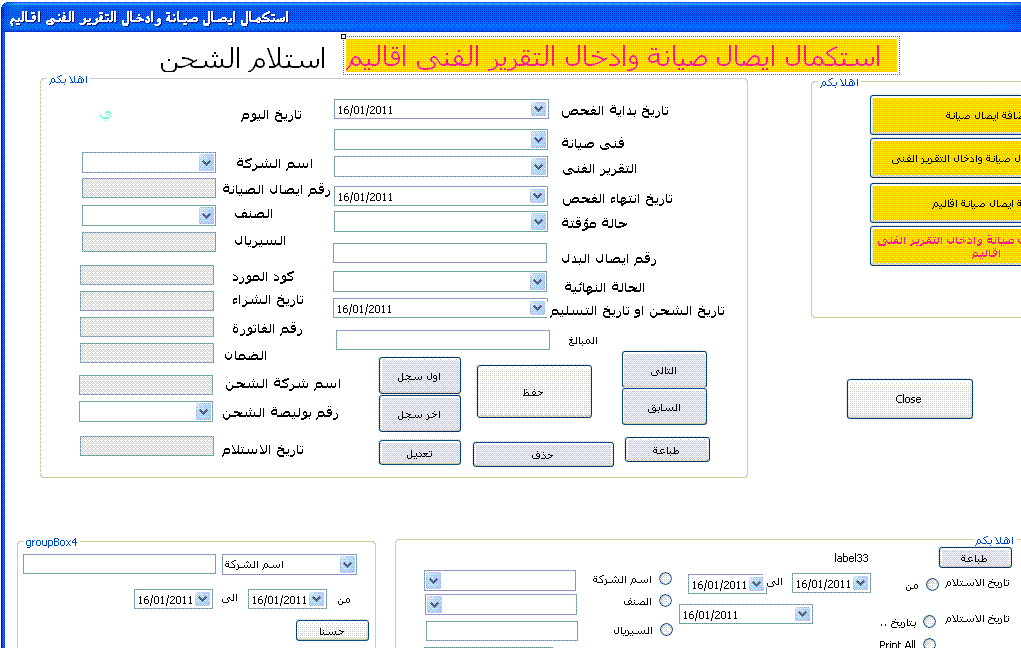Open the التقرير الفنى dropdown list

[x=538, y=167]
